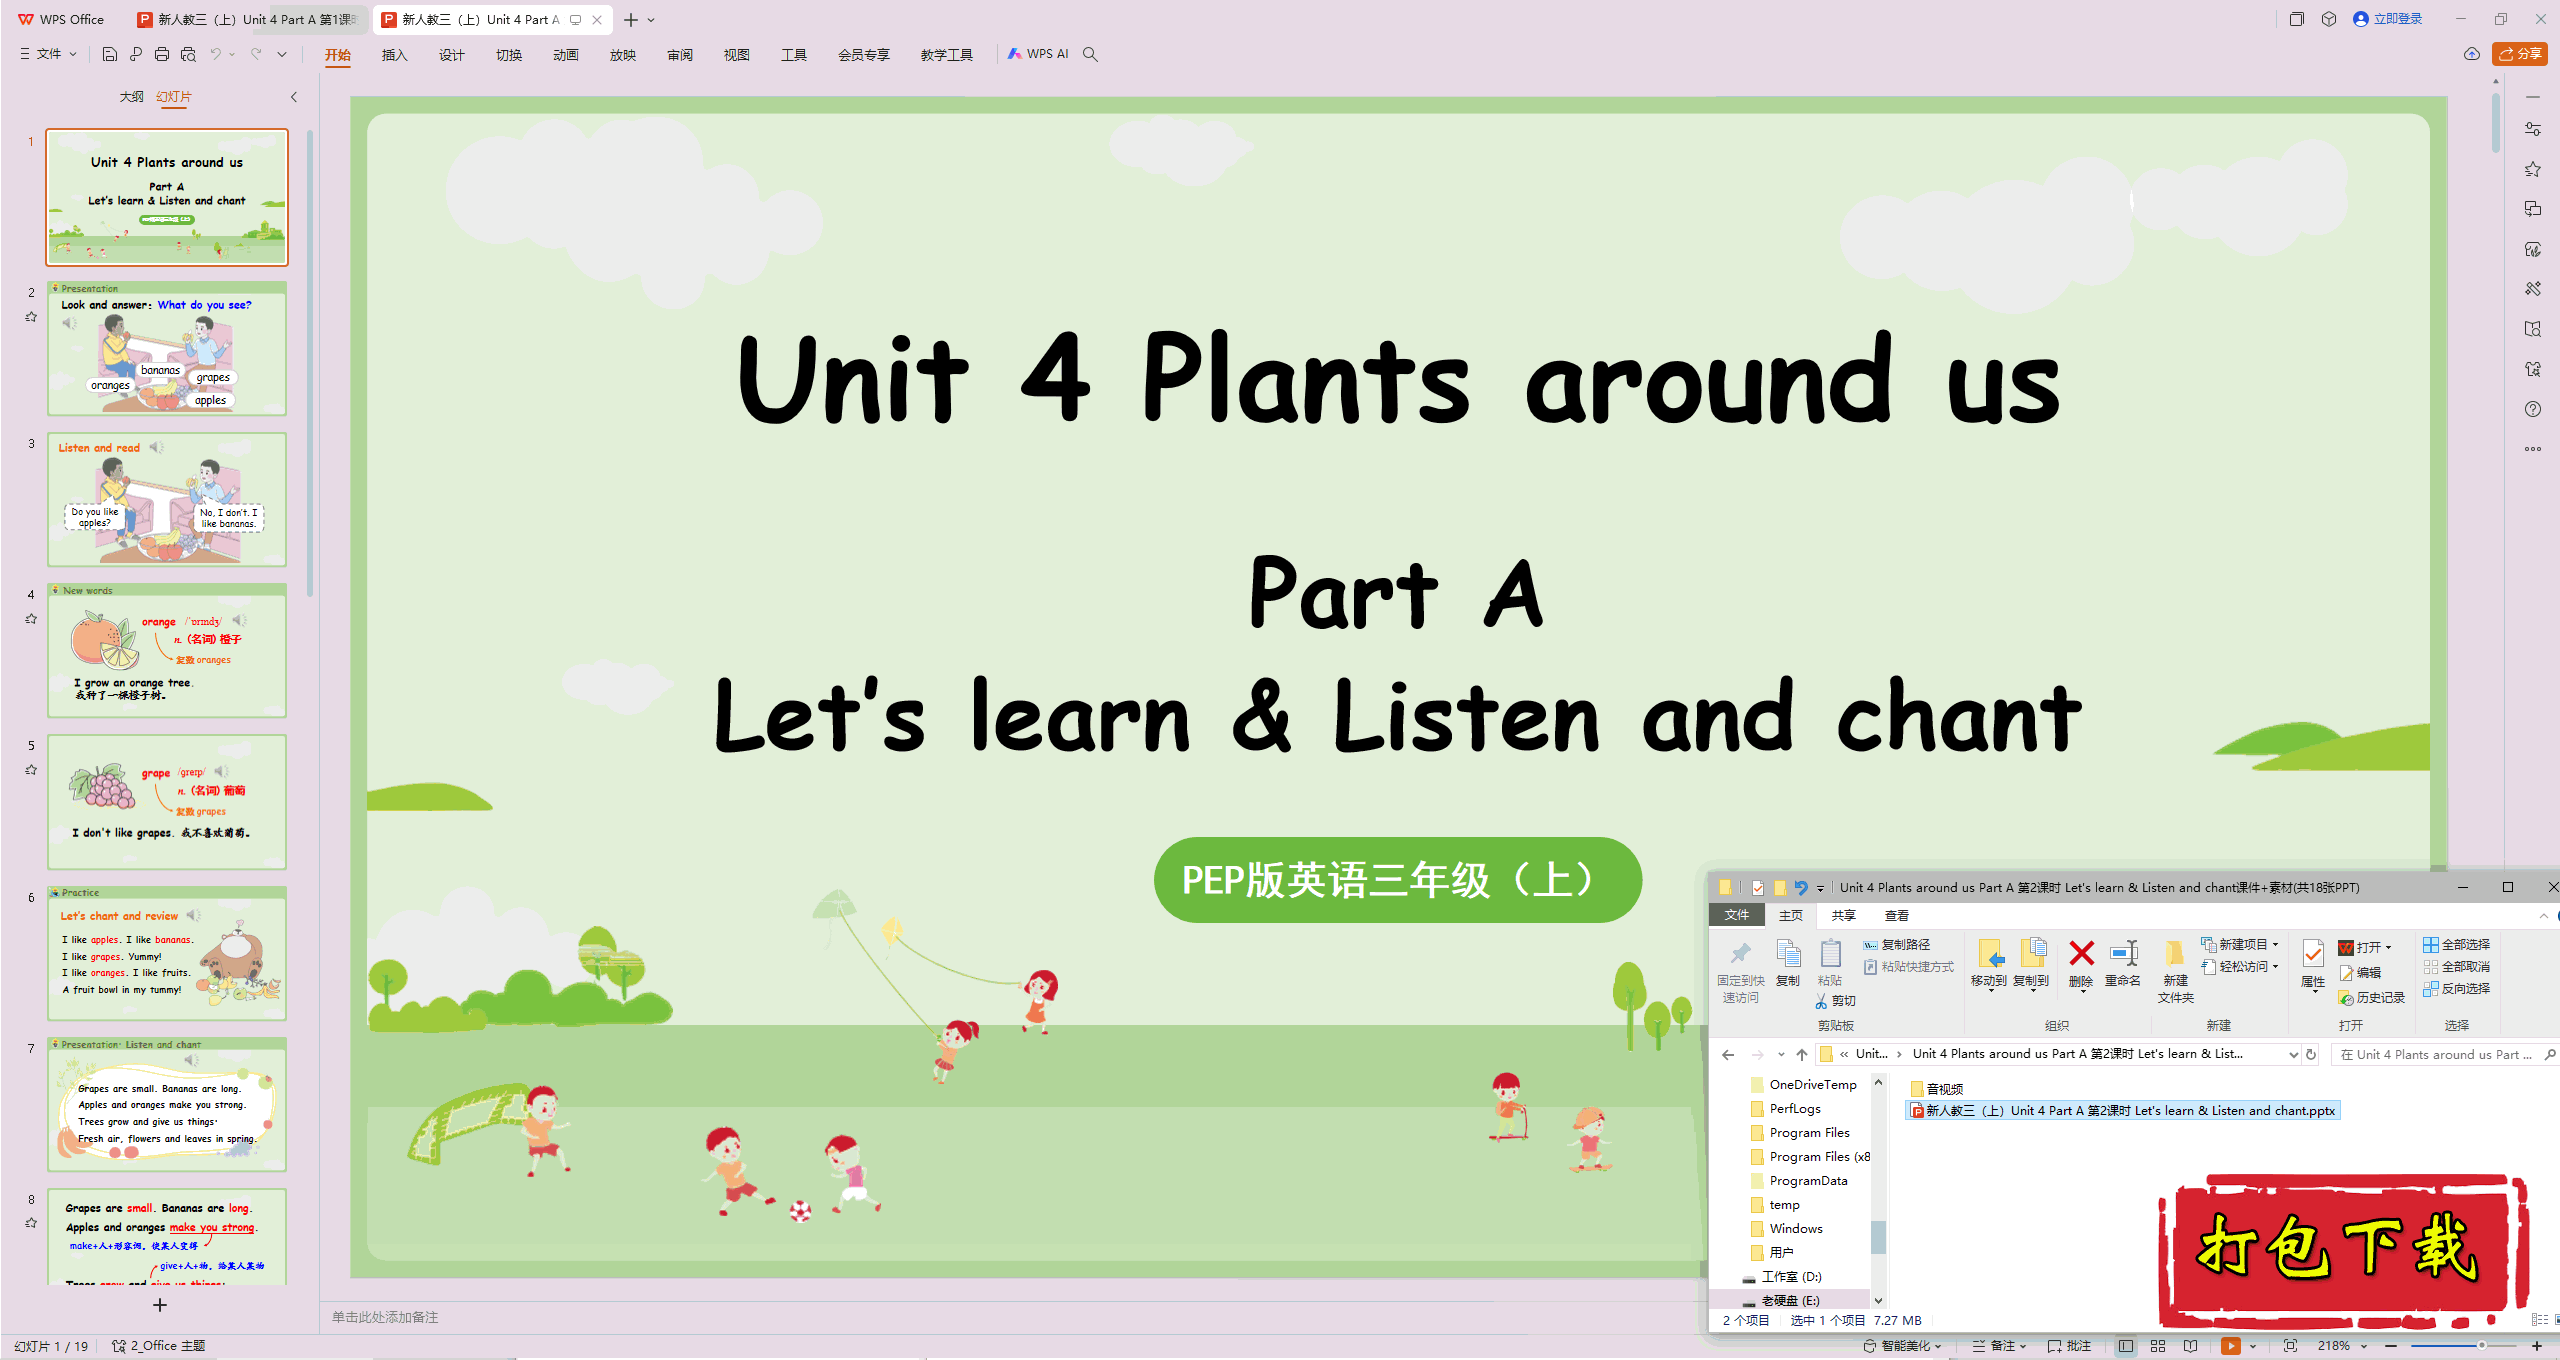Click the Save icon in WPS toolbar
The width and height of the screenshot is (2560, 1360).
tap(110, 54)
